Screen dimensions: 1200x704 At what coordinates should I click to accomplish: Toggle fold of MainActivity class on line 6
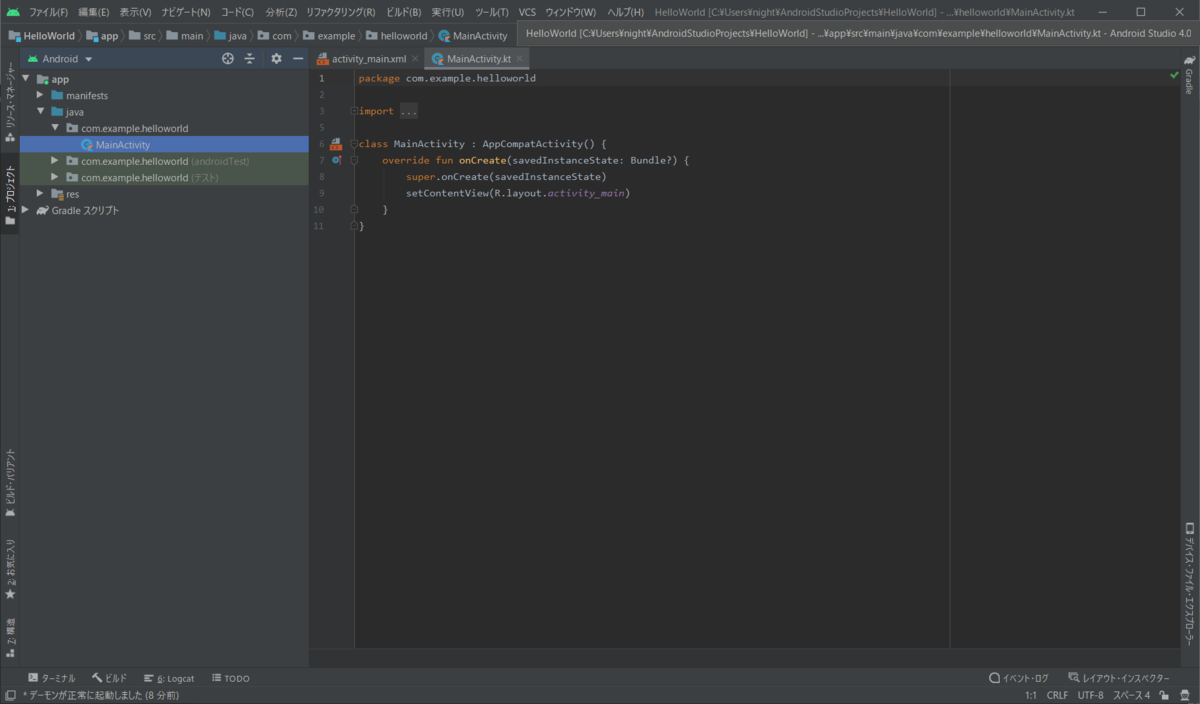[354, 144]
